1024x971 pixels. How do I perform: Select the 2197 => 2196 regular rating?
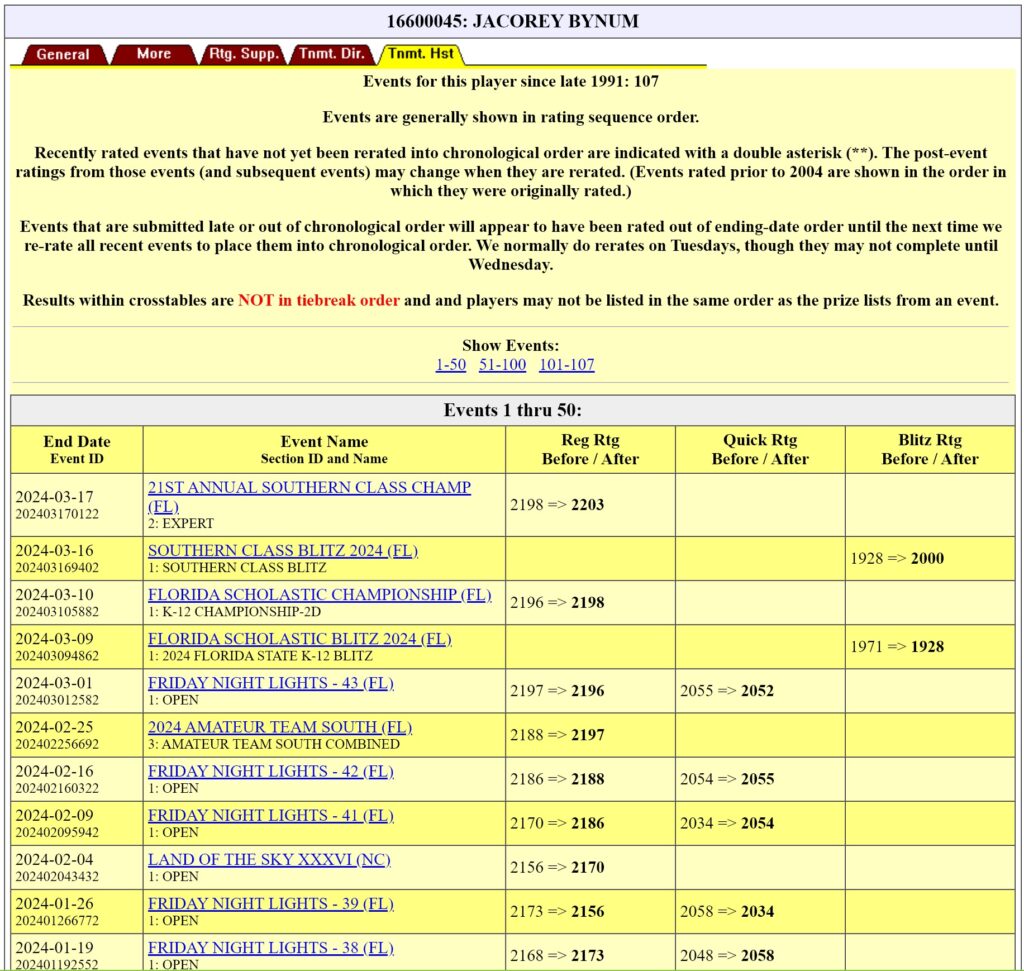coord(557,691)
